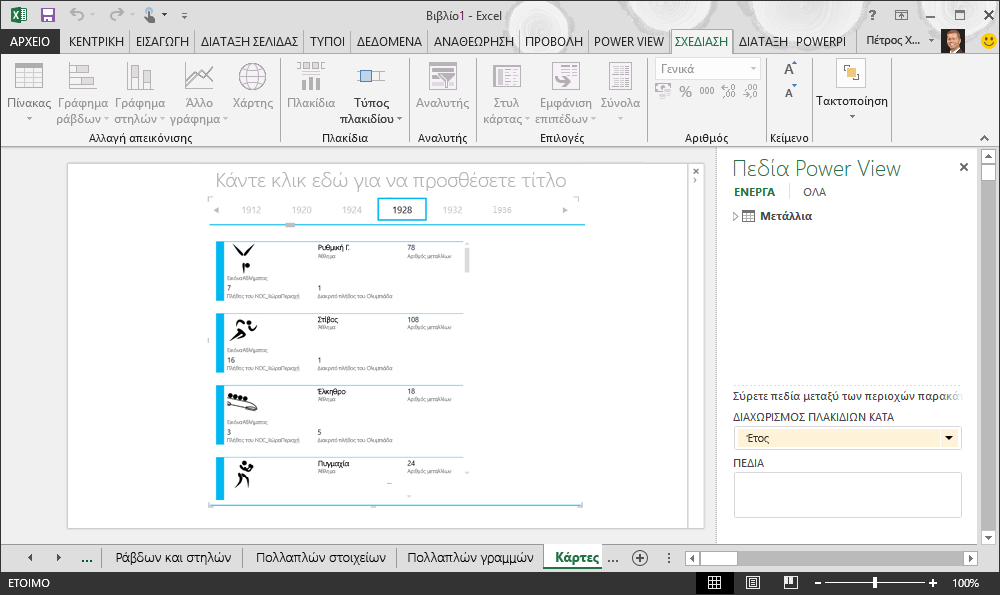This screenshot has height=595, width=1000.
Task: Switch to the ΚΕΝΤΡΙΚΗ ribbon tab
Action: click(96, 41)
